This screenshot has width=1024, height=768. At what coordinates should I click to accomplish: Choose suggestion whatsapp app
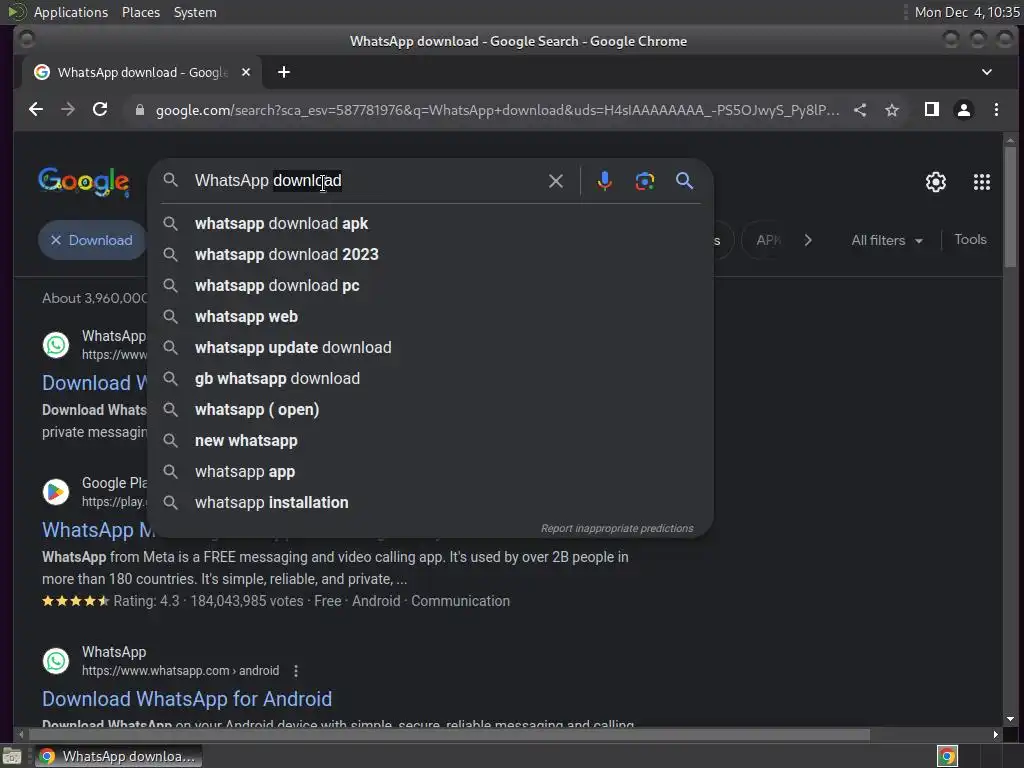(x=431, y=472)
